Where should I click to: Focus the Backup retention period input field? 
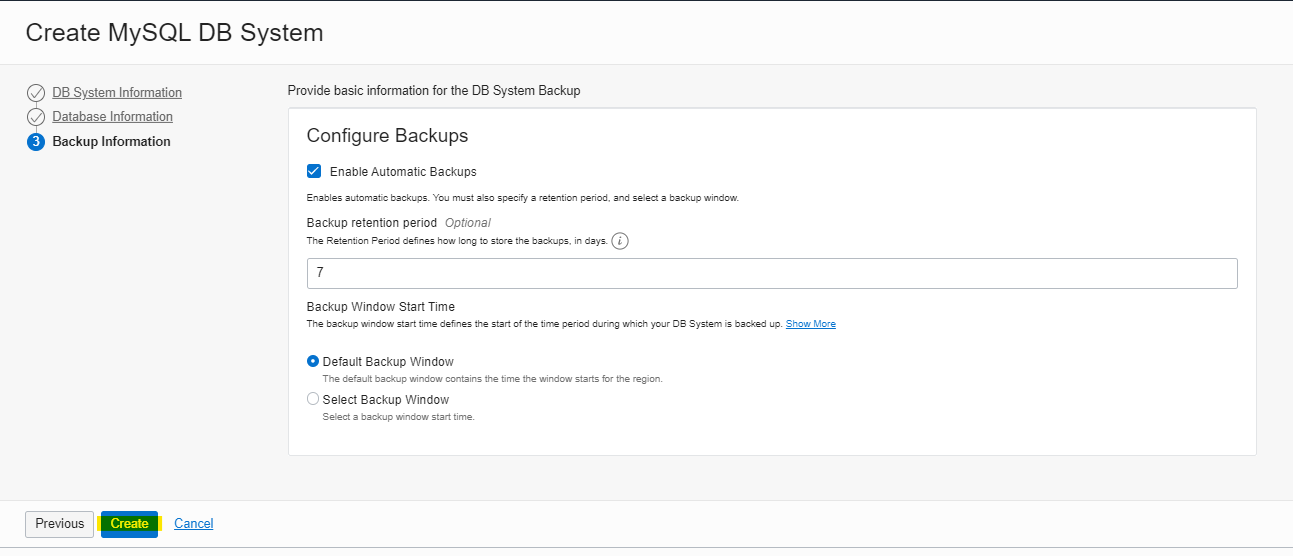click(771, 273)
